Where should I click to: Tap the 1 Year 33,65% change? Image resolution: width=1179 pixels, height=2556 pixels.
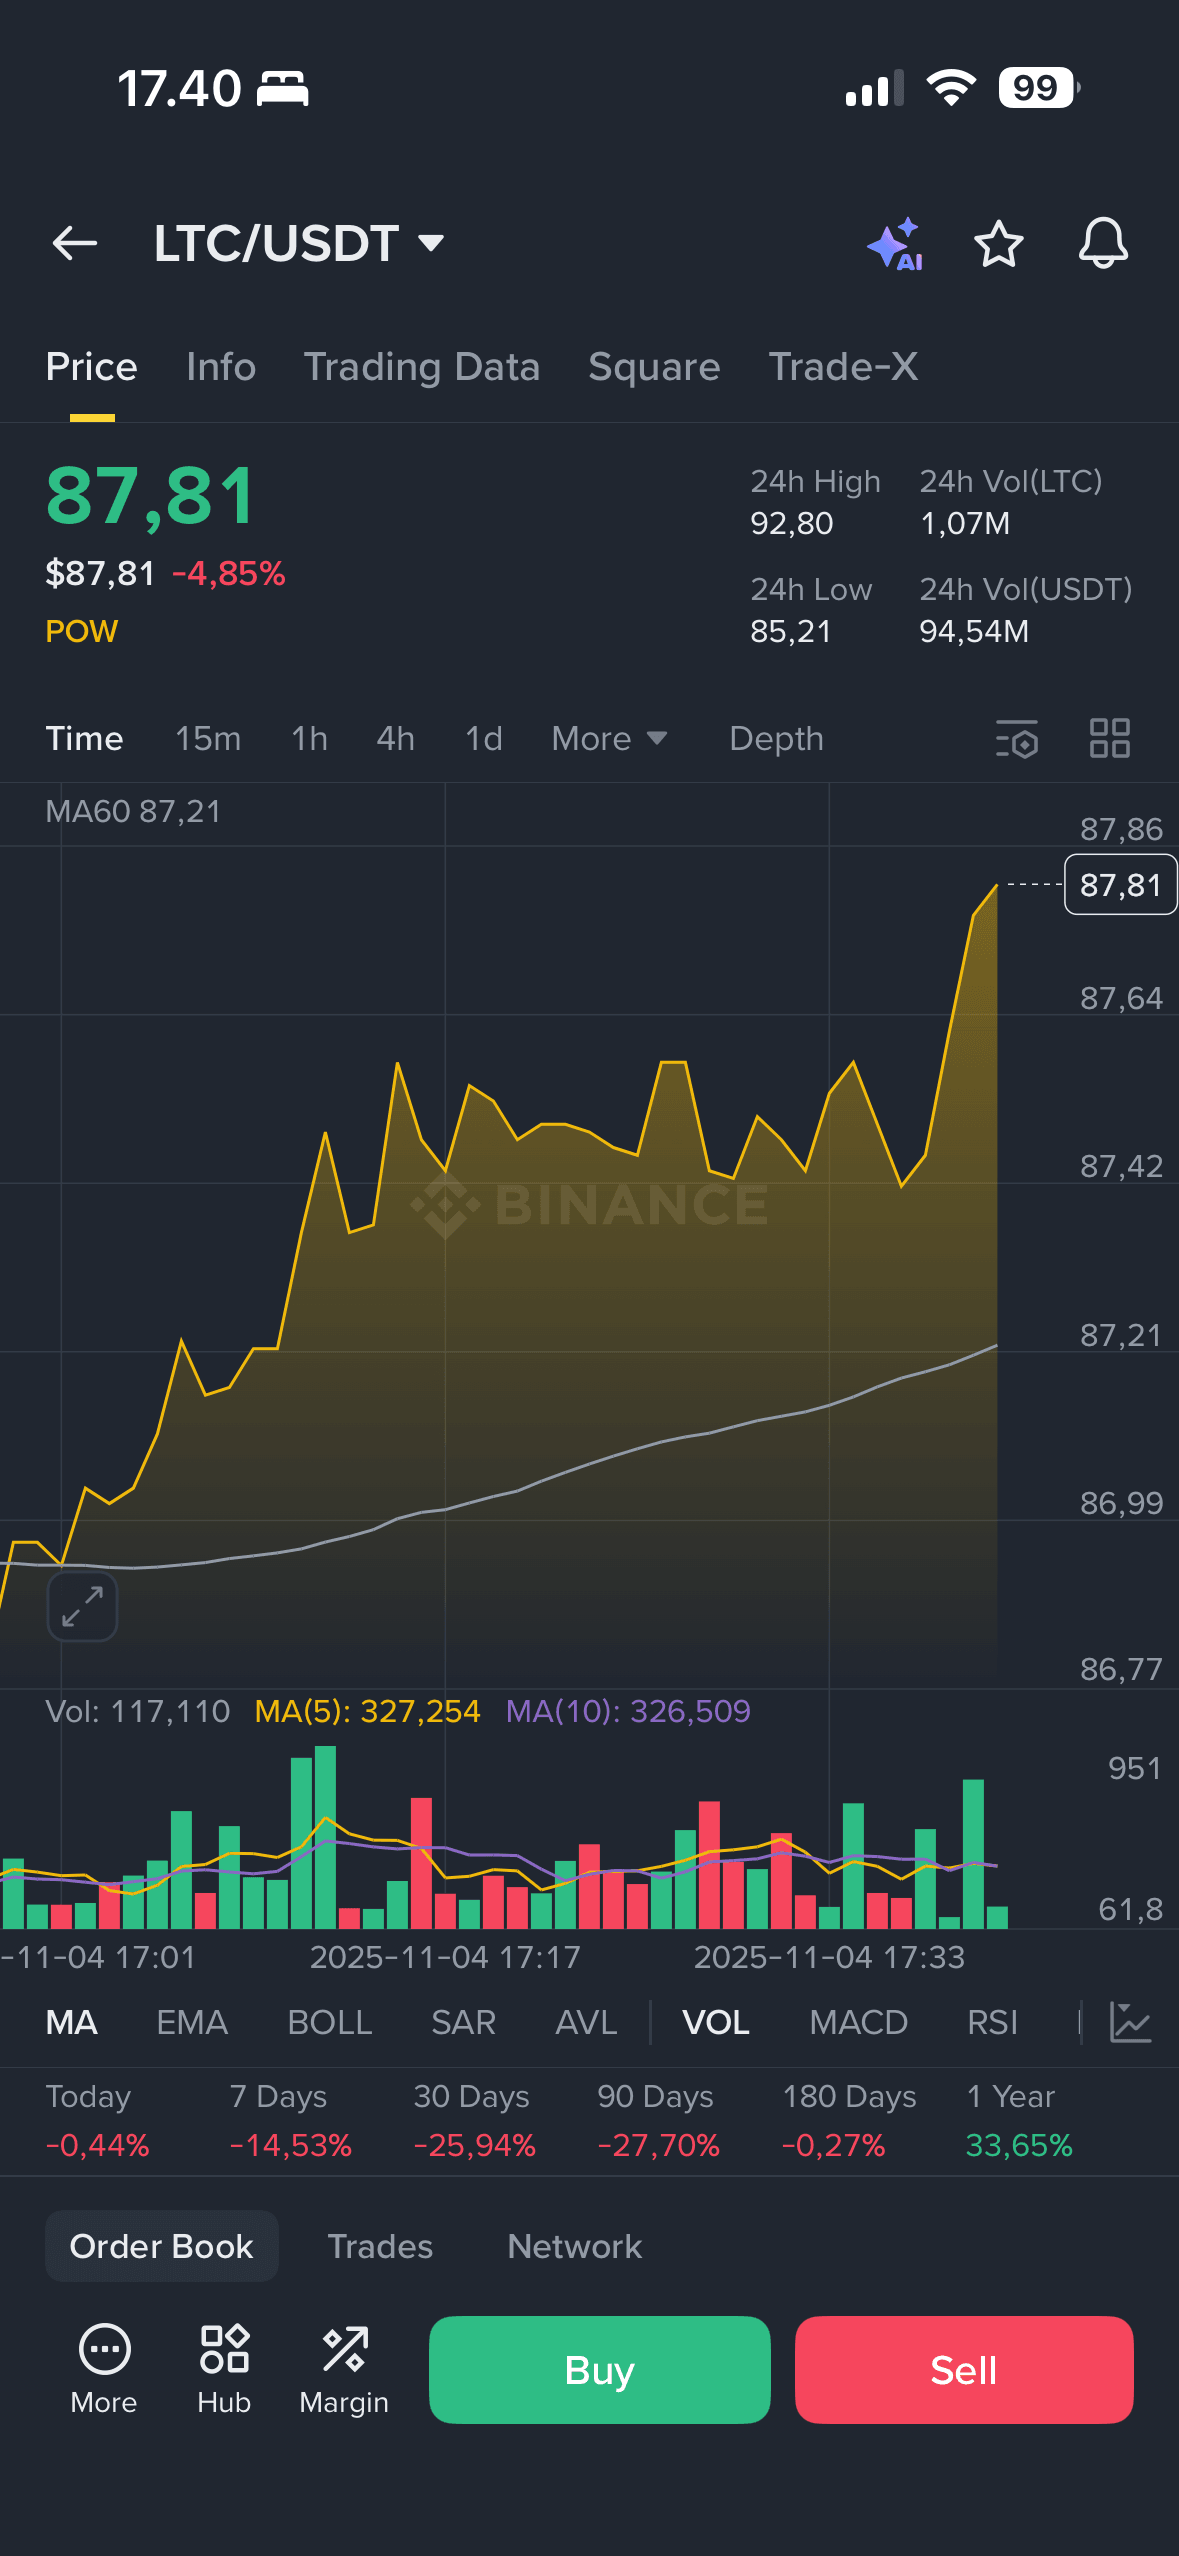1019,2120
